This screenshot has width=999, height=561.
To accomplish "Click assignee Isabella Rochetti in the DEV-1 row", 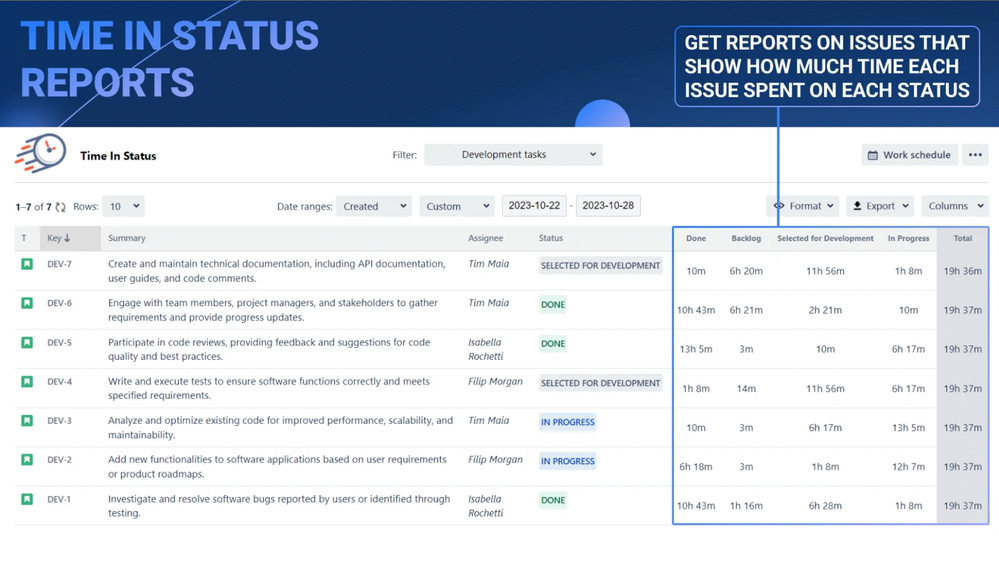I will (x=485, y=506).
